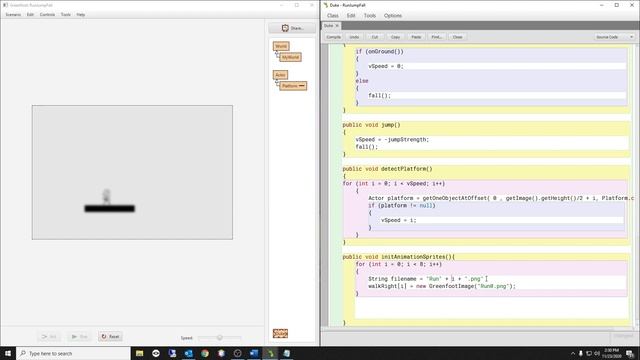The height and width of the screenshot is (360, 640).
Task: Click the Compile button
Action: click(x=333, y=37)
